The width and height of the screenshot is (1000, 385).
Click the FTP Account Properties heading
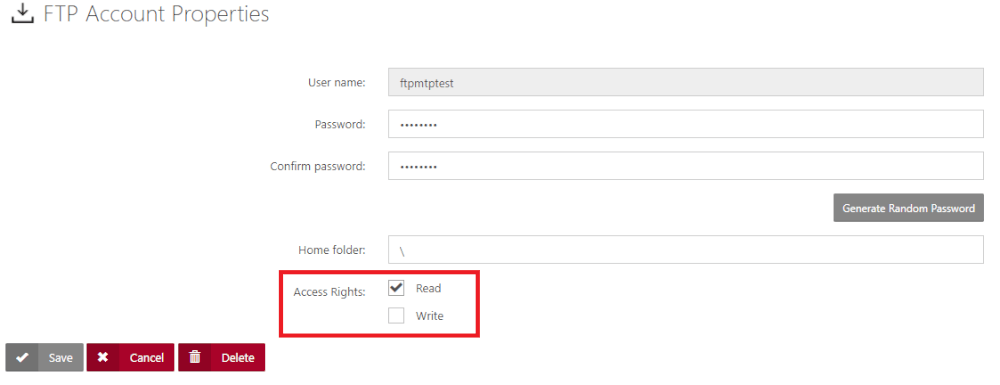pos(156,14)
